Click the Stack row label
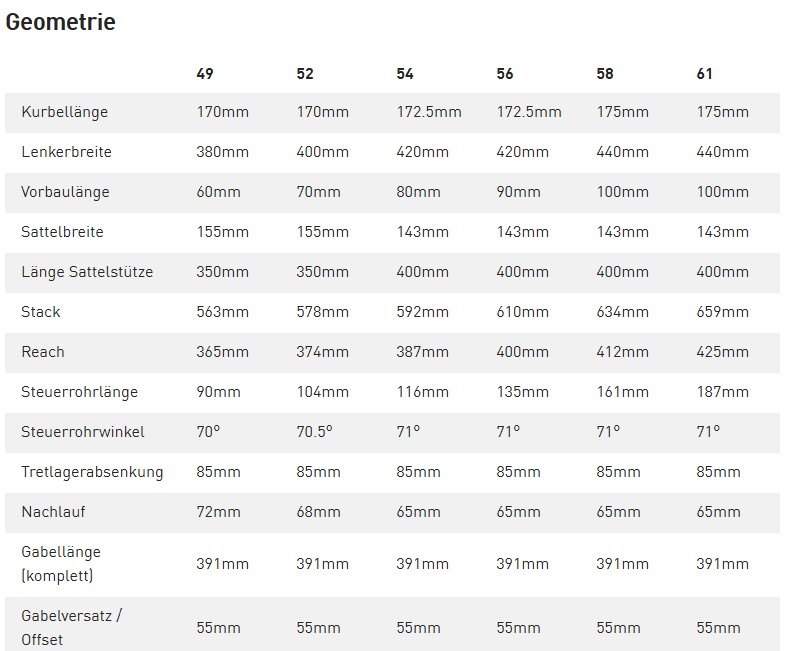Screen dimensions: 786x651 tap(41, 312)
